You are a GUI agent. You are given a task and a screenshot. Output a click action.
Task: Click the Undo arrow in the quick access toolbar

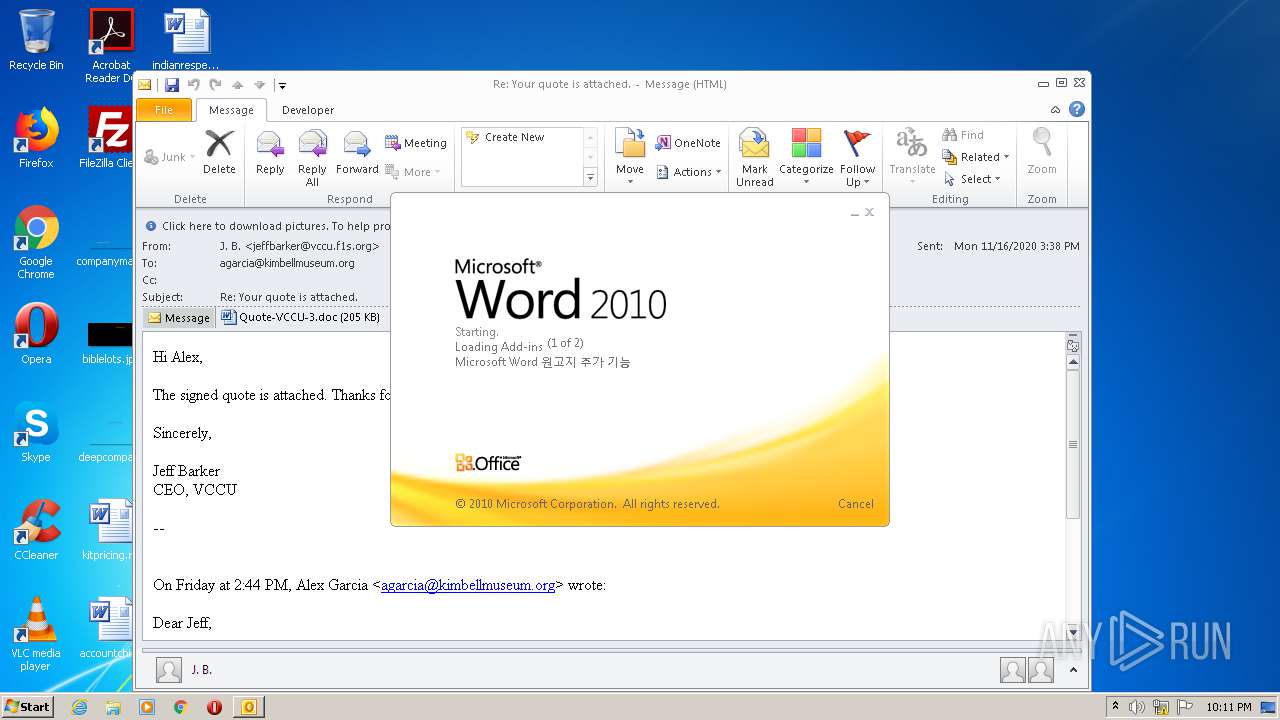(x=194, y=85)
